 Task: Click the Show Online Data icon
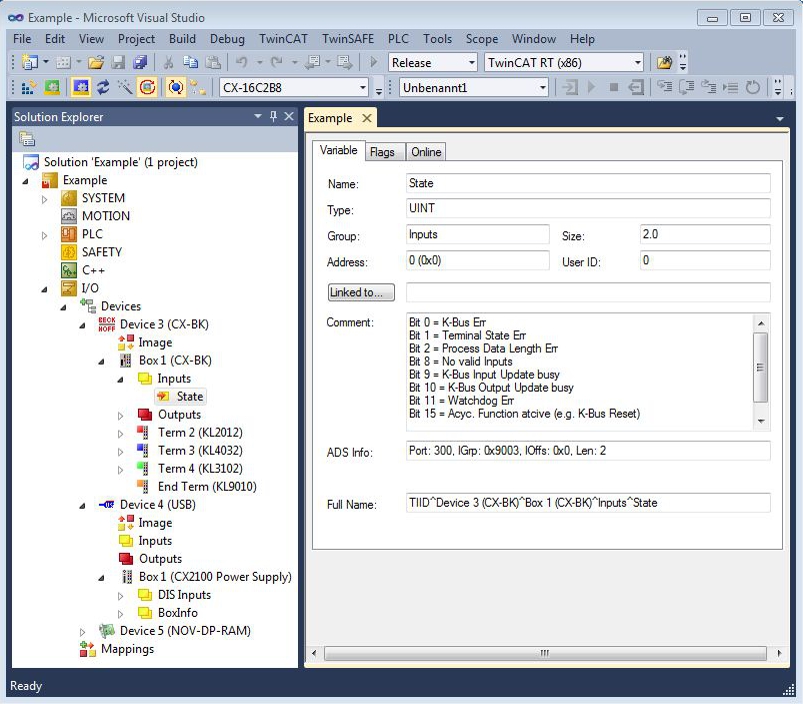point(176,88)
